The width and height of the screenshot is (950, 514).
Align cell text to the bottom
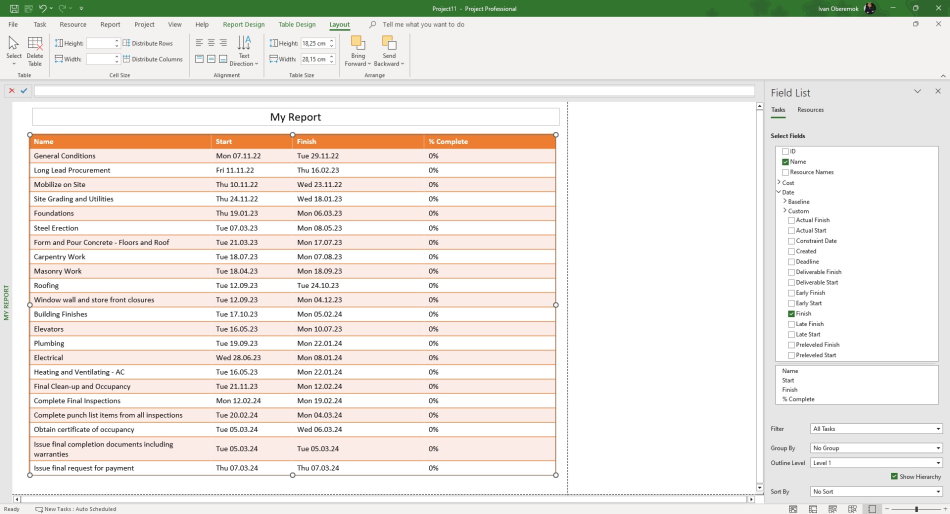[x=223, y=59]
